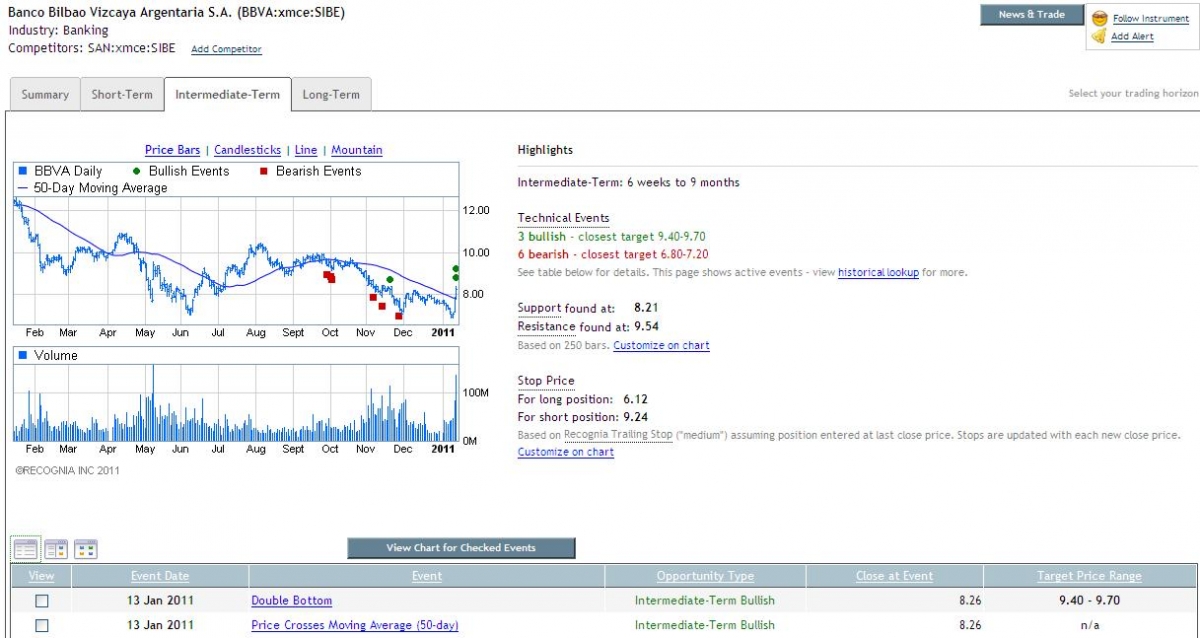Switch chart to Price Bars
The height and width of the screenshot is (638, 1200).
[172, 150]
